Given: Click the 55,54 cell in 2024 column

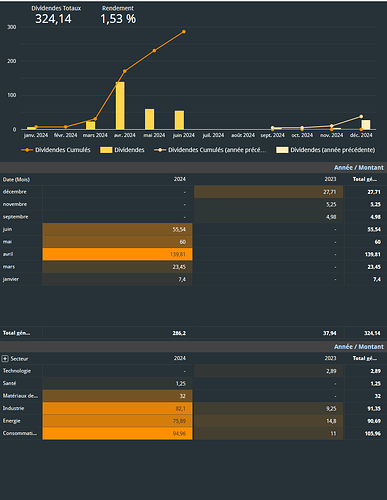Looking at the screenshot, I should click(x=117, y=229).
